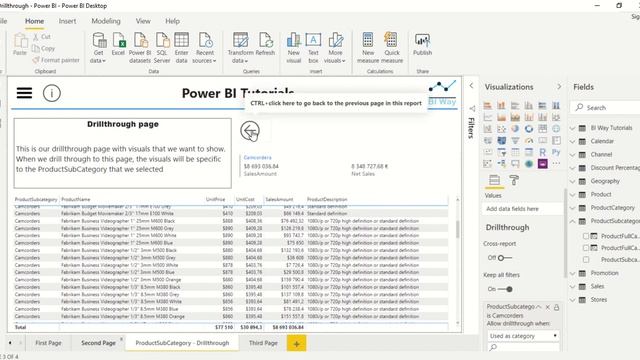Open the hamburger menu on the report
Image resolution: width=640 pixels, height=360 pixels.
click(x=24, y=93)
